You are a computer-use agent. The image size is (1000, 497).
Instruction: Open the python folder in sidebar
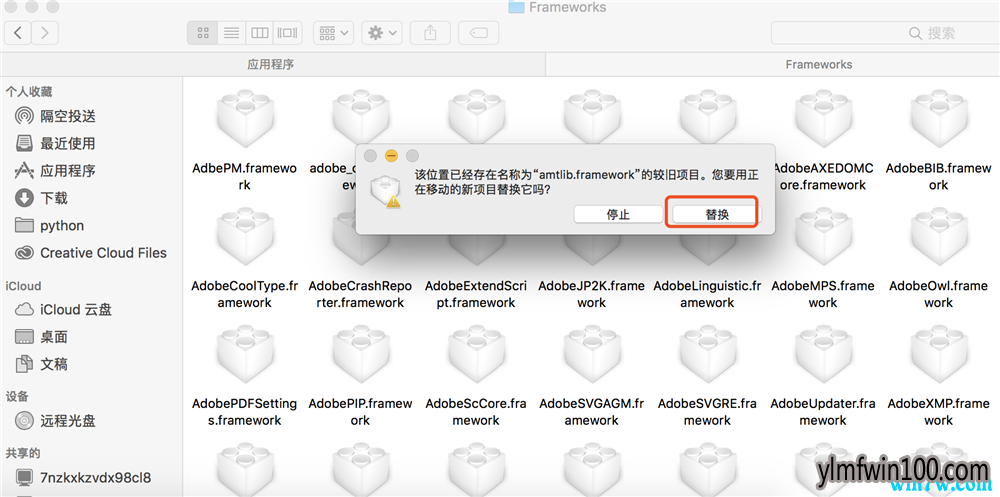pos(50,226)
